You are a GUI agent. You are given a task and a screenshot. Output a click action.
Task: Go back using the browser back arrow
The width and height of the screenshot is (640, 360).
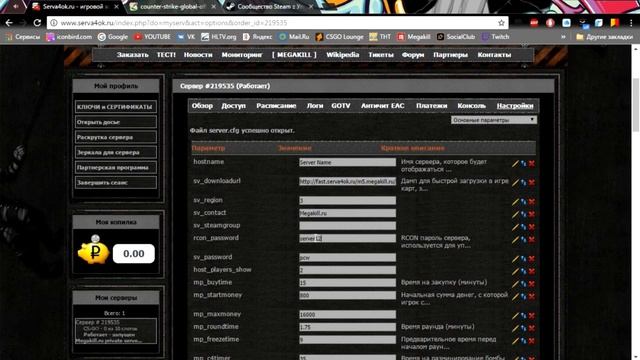click(9, 23)
